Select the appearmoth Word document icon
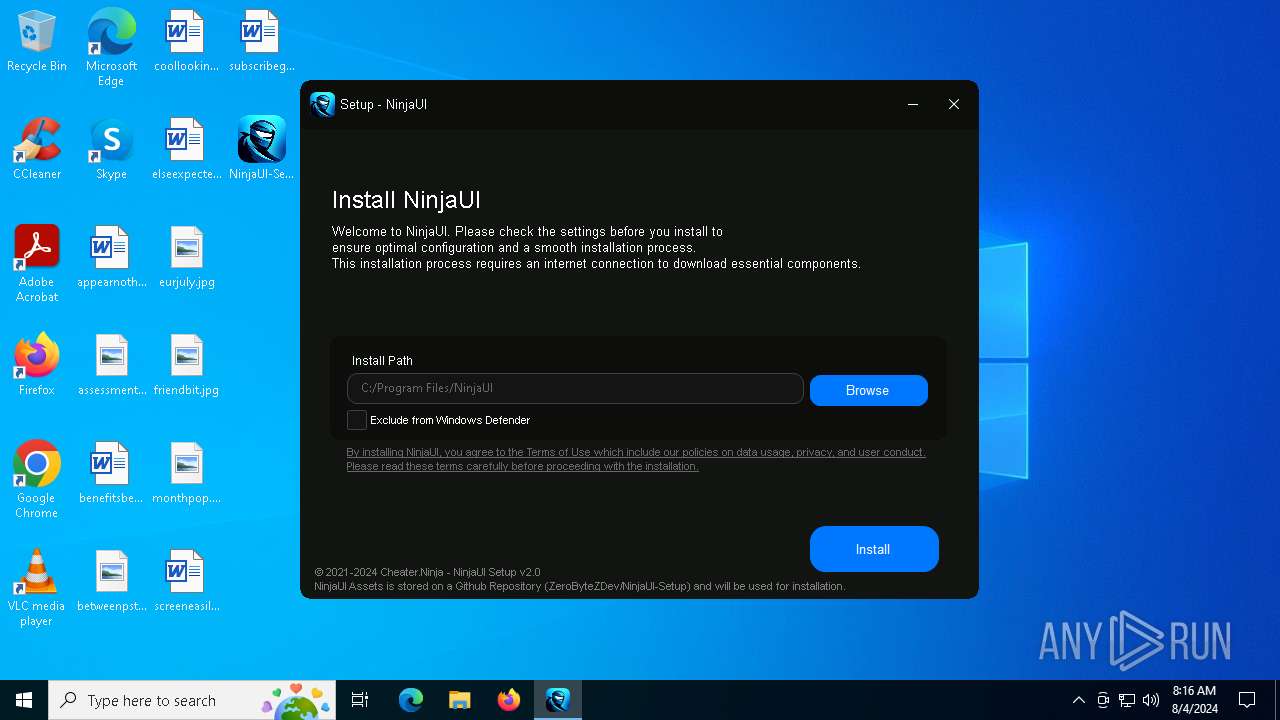This screenshot has width=1280, height=720. pos(111,258)
